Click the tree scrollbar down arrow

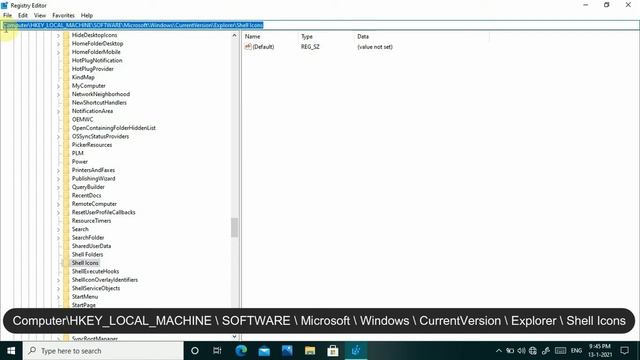click(234, 337)
